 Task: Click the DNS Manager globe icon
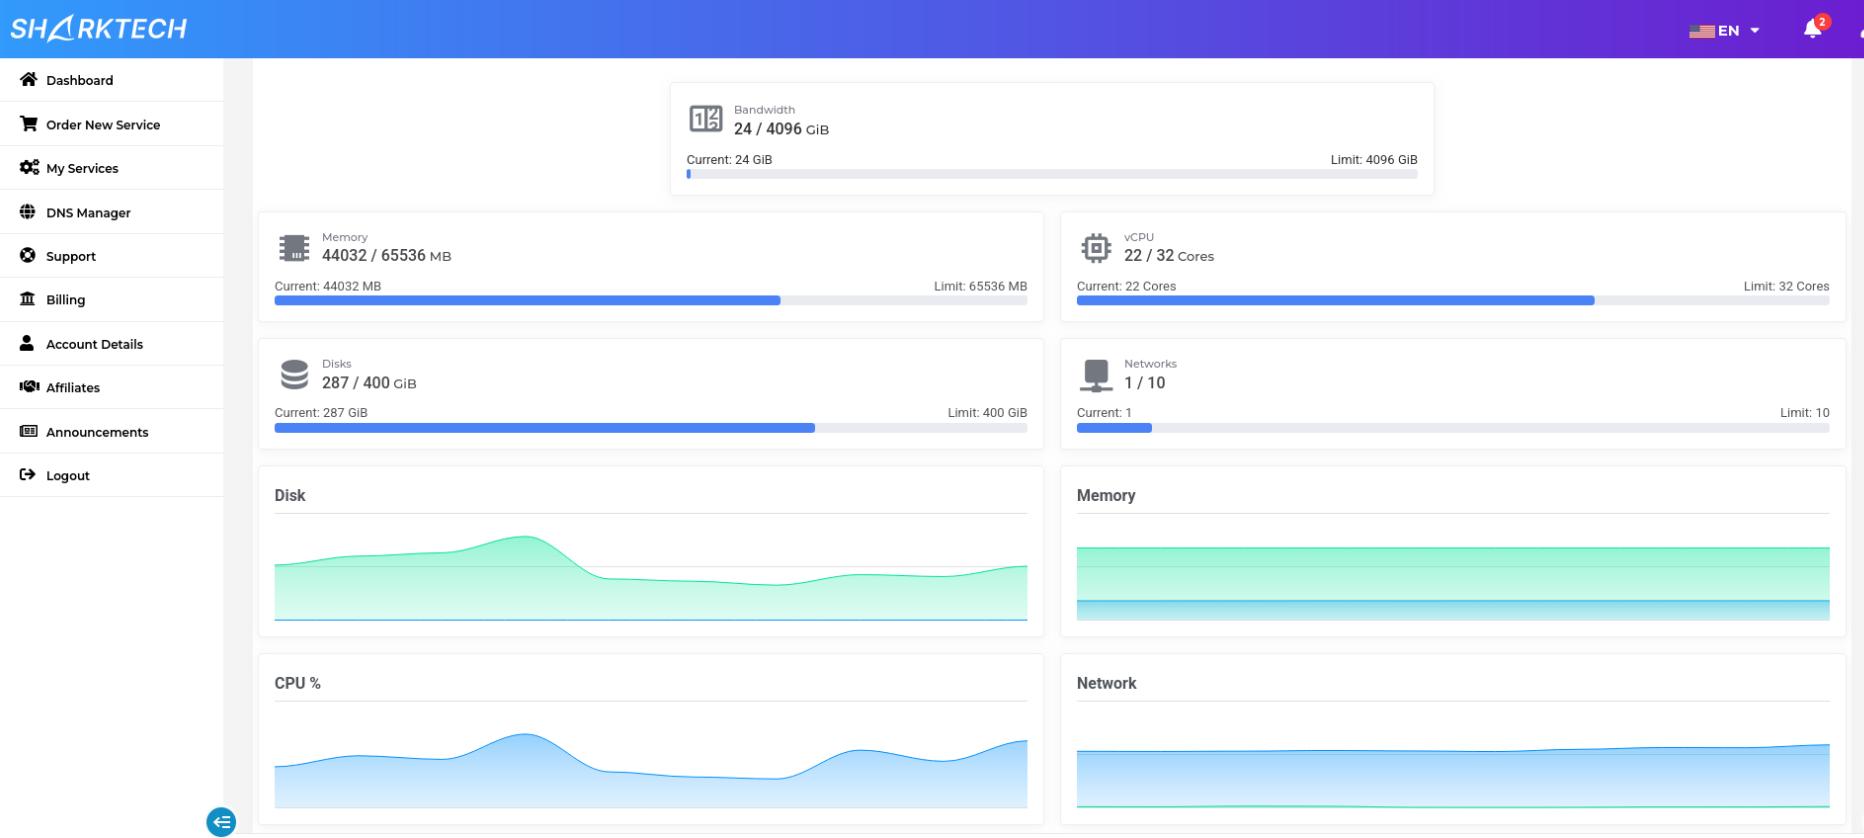pyautogui.click(x=28, y=212)
